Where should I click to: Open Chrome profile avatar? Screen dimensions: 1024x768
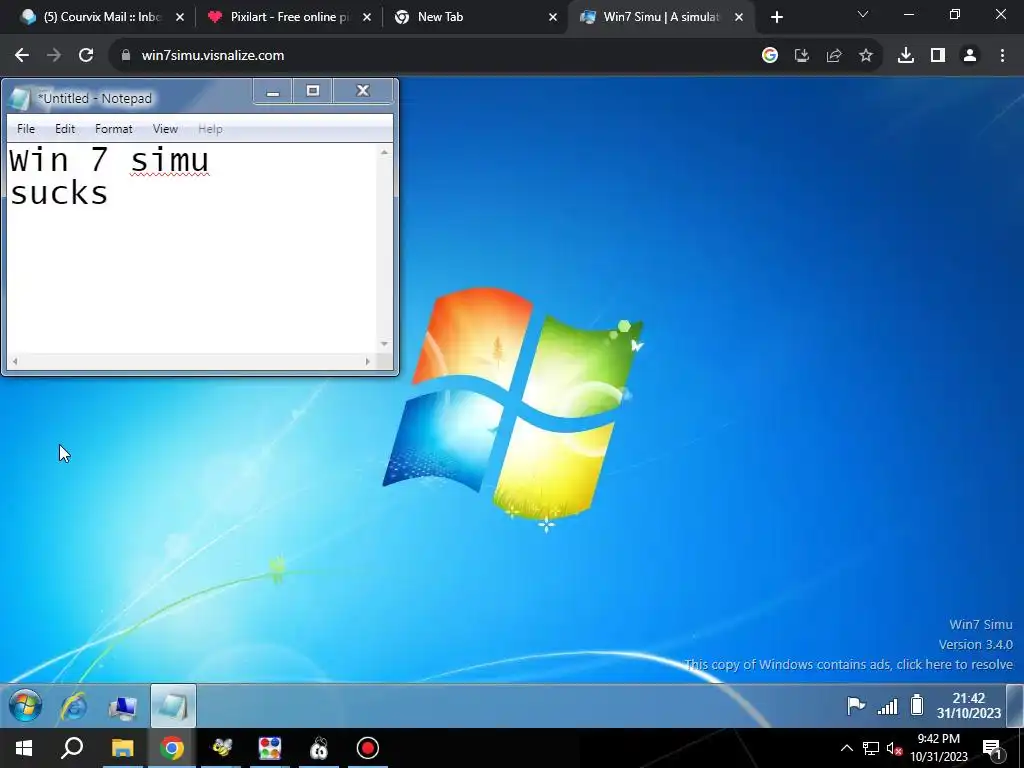click(x=970, y=56)
